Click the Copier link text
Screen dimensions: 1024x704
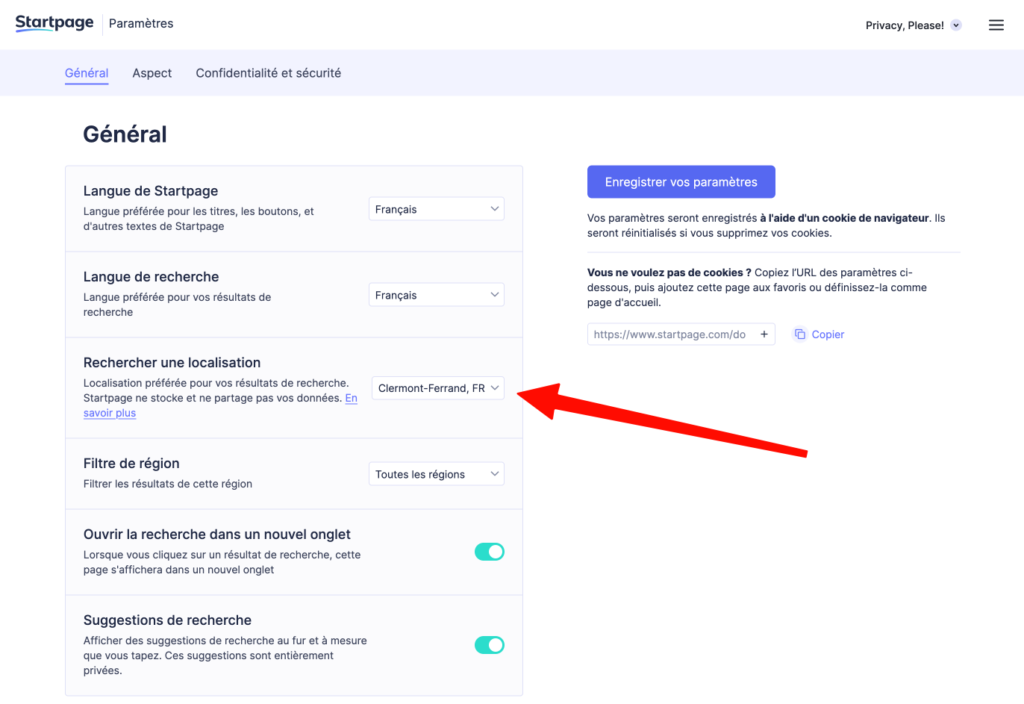point(828,335)
